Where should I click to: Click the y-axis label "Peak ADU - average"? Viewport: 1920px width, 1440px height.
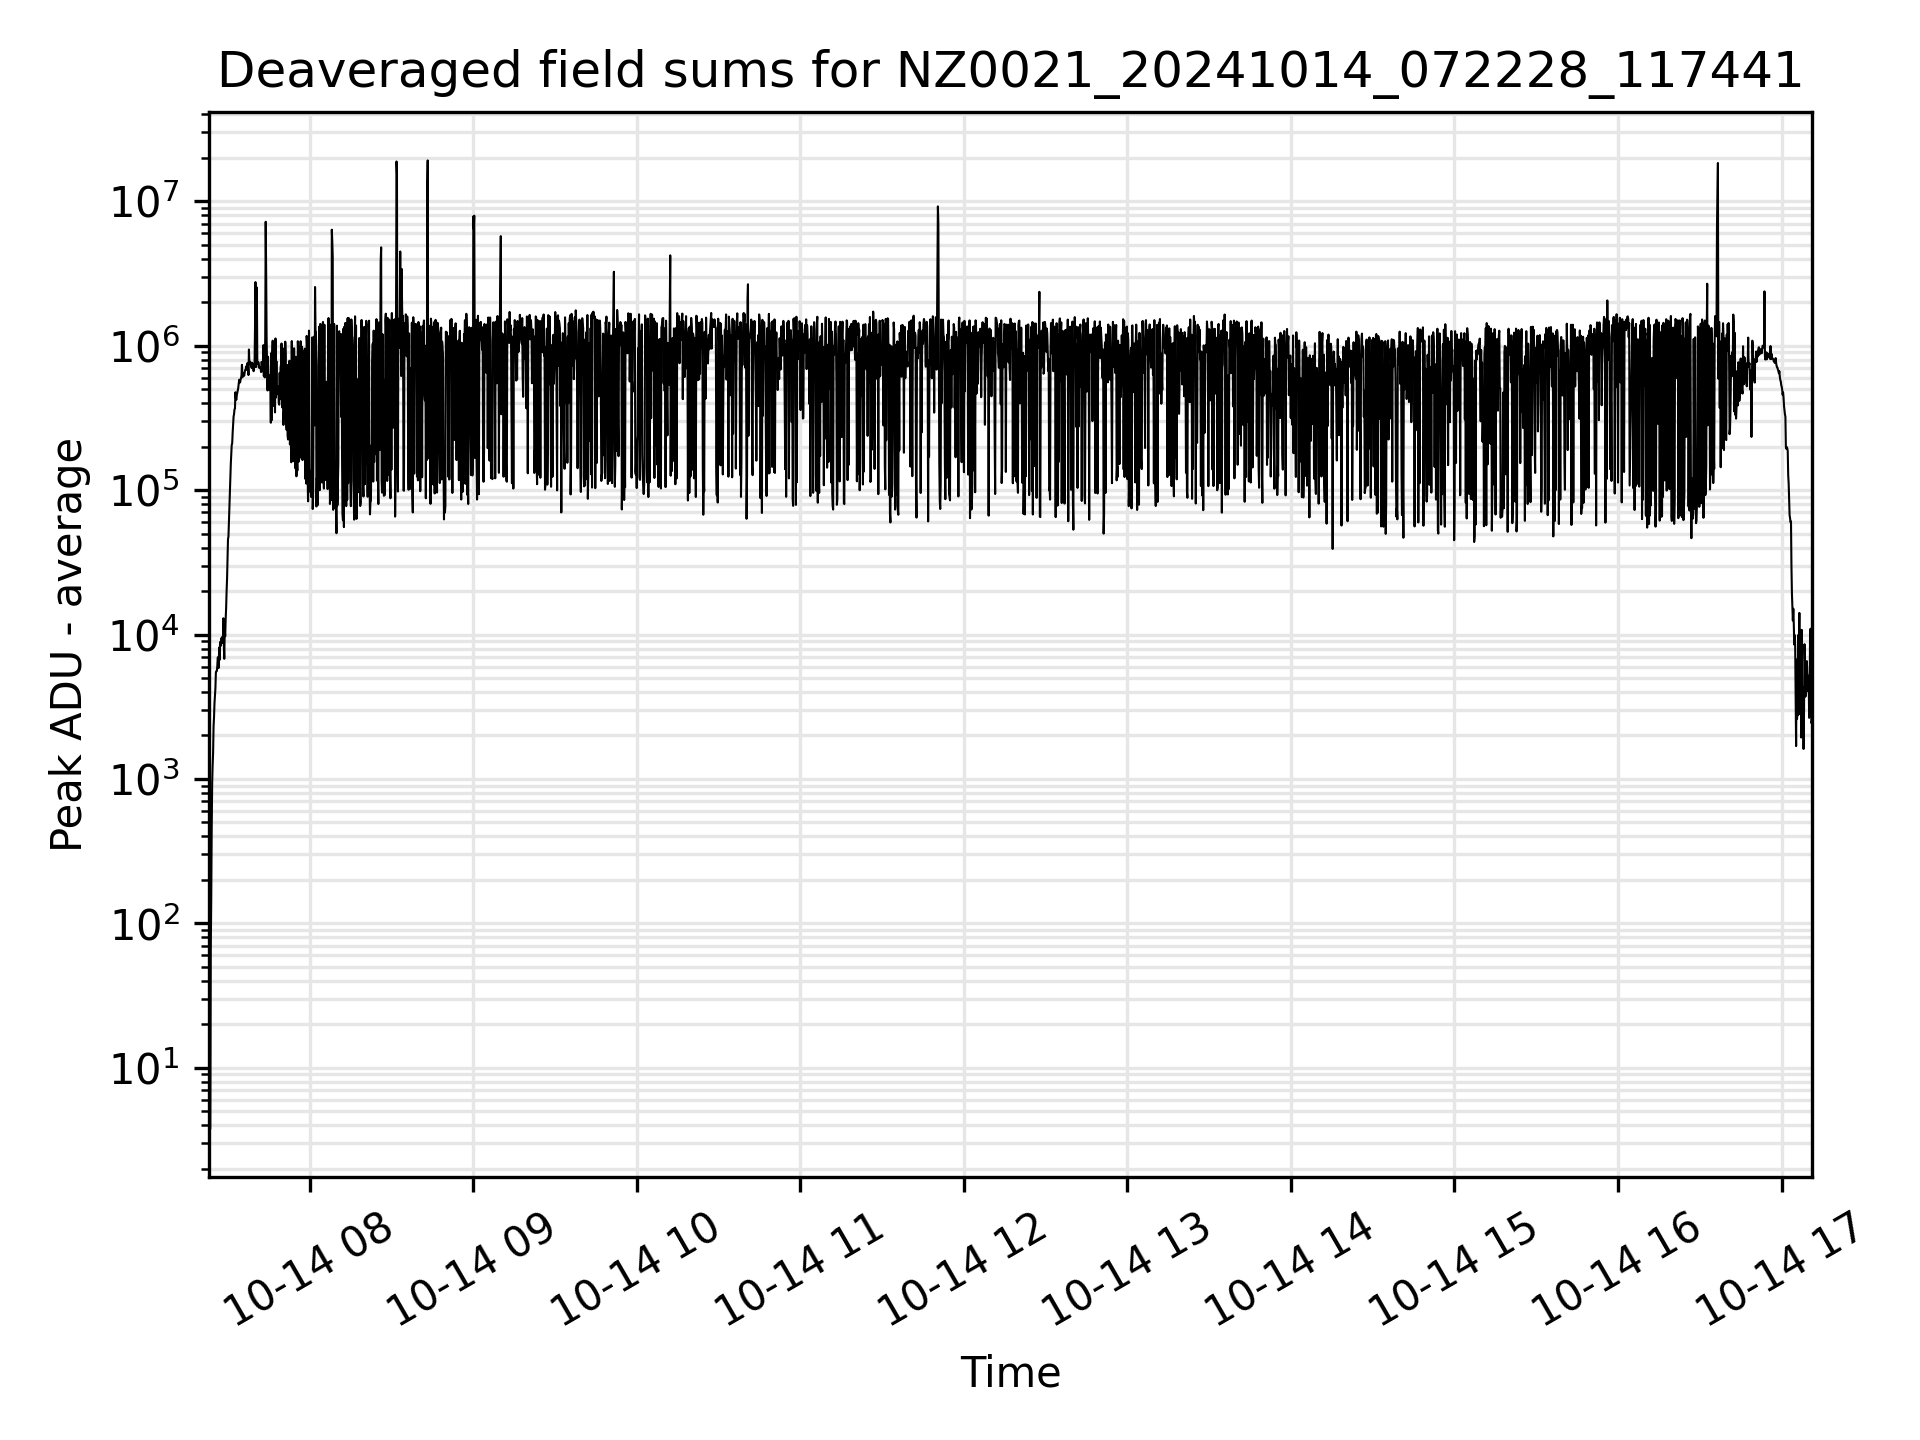click(67, 645)
